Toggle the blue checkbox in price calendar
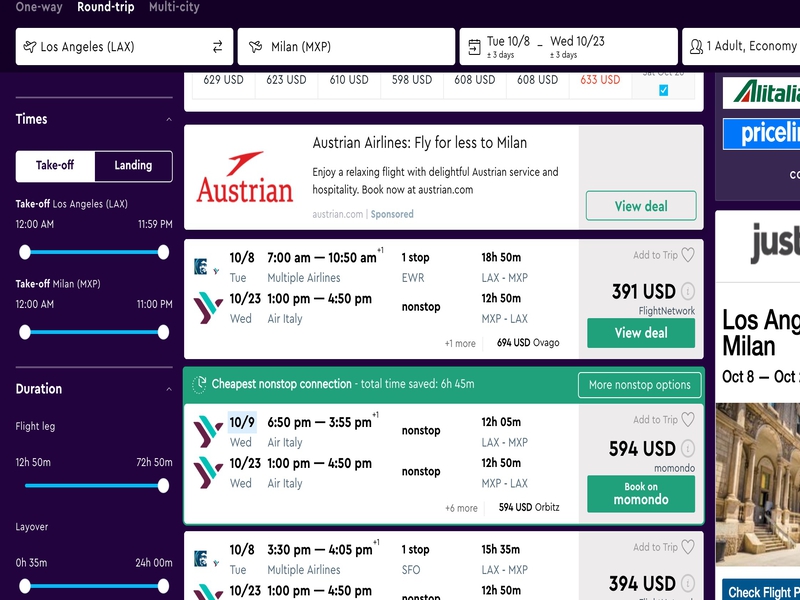800x600 pixels. tap(663, 90)
